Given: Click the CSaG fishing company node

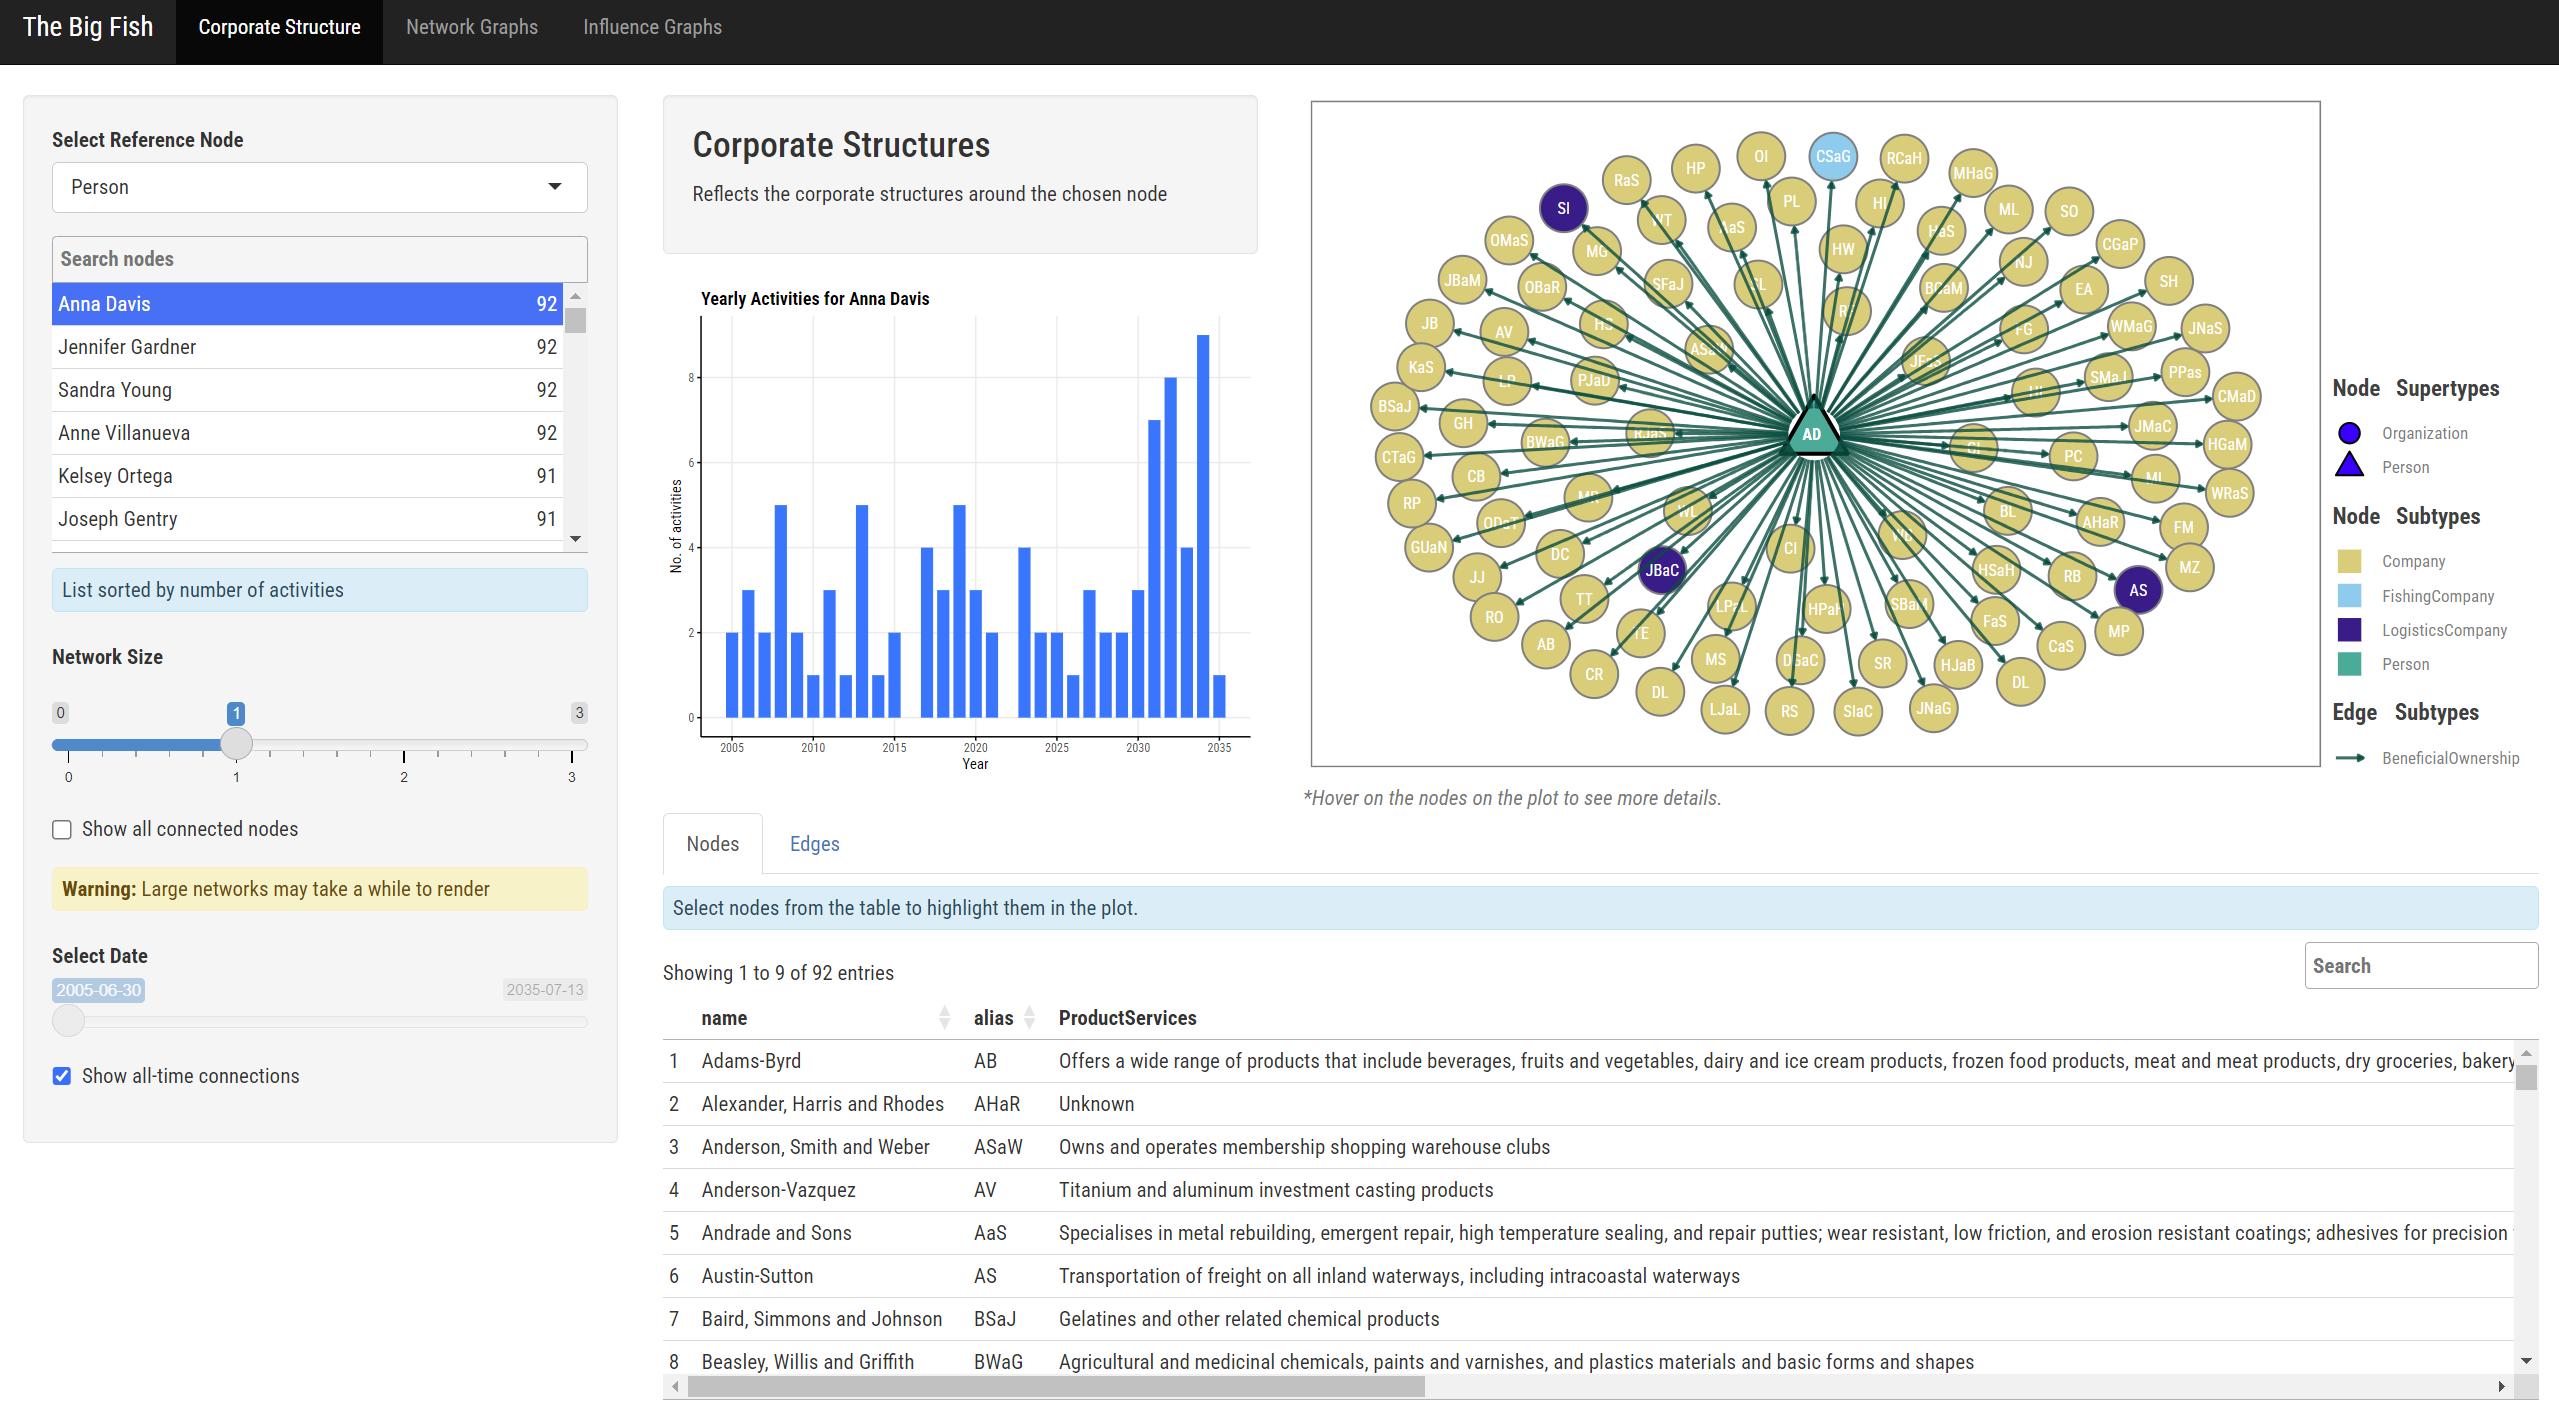Looking at the screenshot, I should (x=1832, y=157).
